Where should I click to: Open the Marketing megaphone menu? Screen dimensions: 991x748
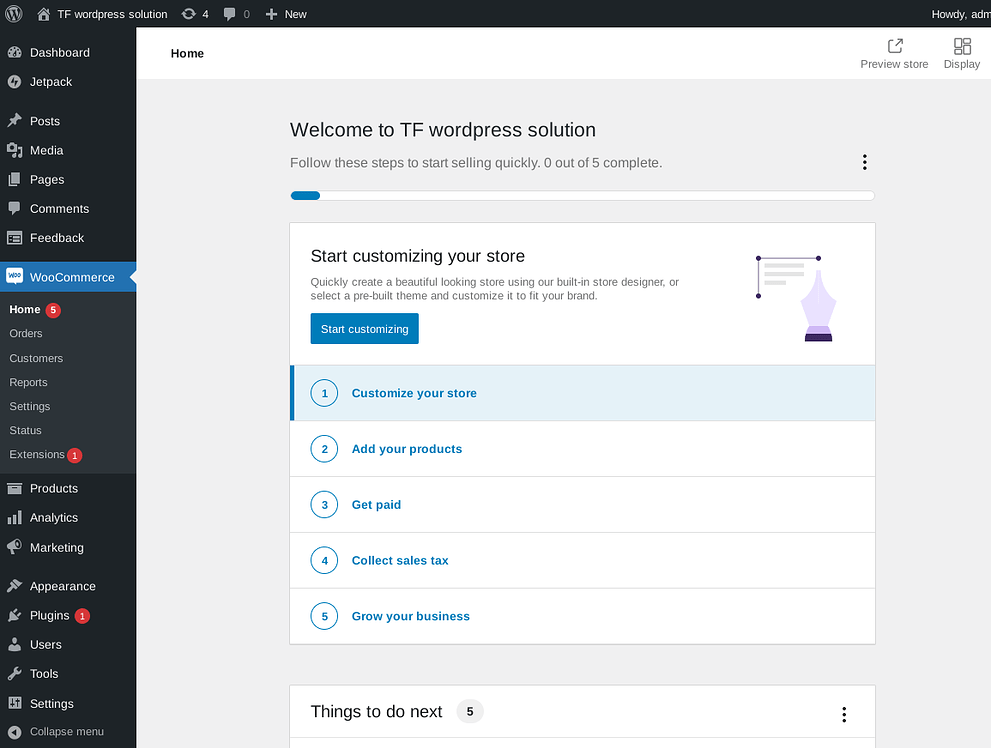click(x=15, y=548)
